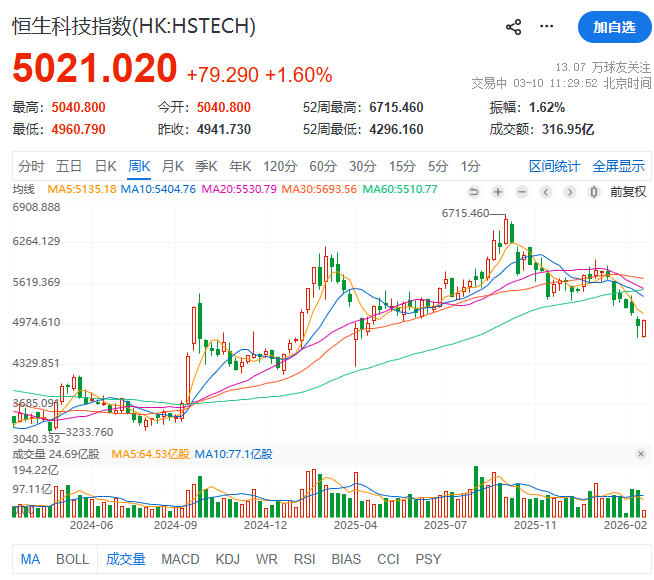This screenshot has height=580, width=654.
Task: Zoom out chart with minus icon
Action: [522, 191]
